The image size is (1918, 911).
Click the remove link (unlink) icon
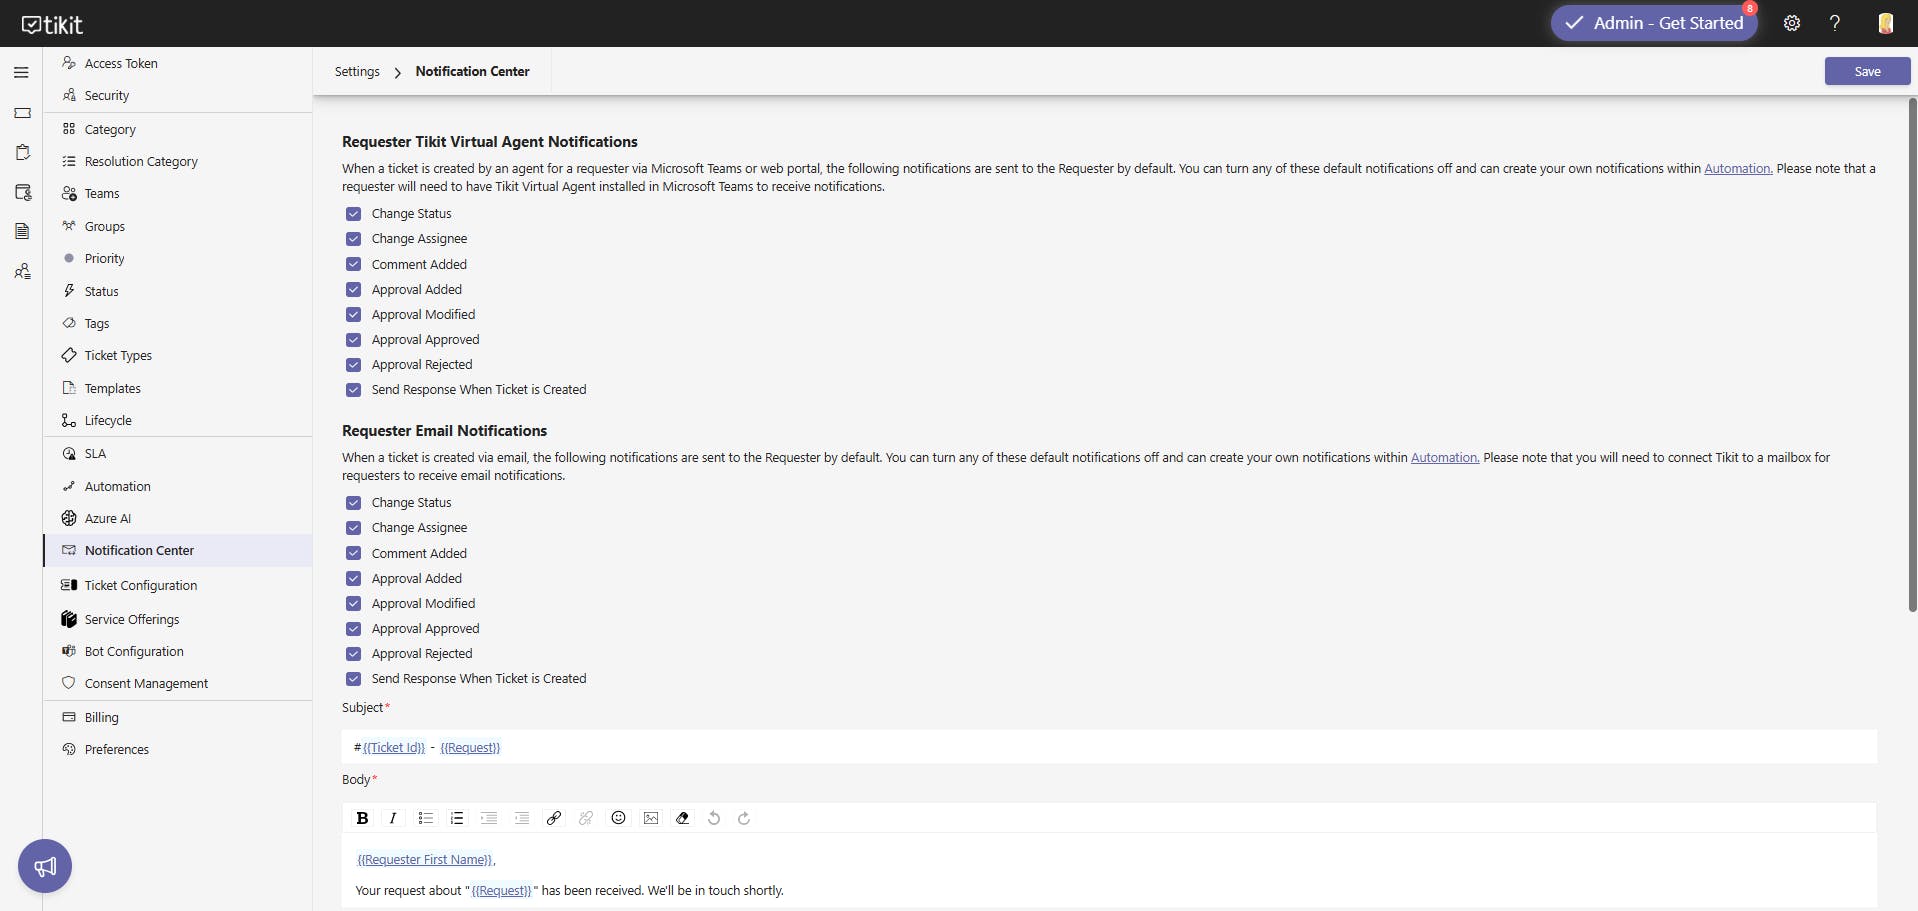point(586,818)
